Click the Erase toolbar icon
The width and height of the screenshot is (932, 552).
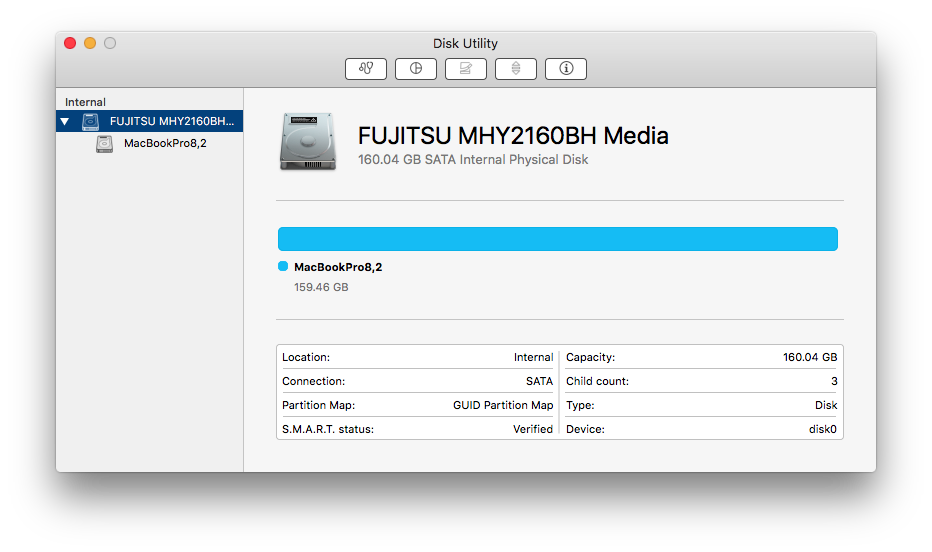465,68
